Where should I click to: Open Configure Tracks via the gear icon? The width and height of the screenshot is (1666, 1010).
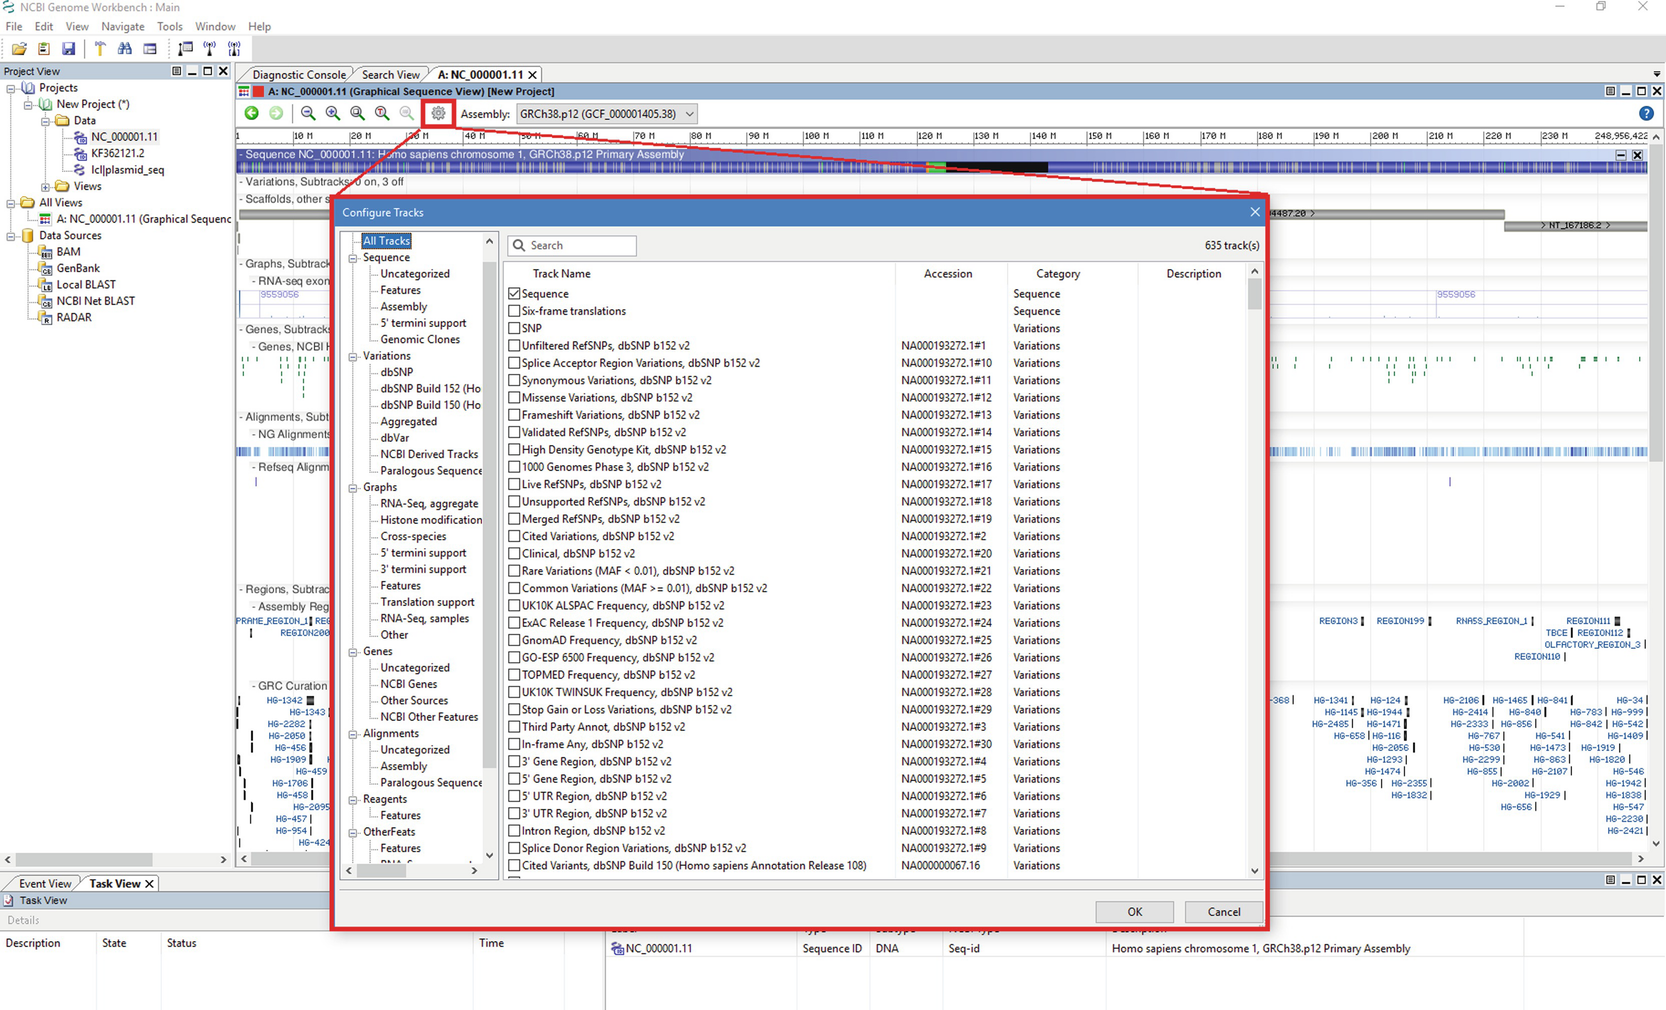(x=438, y=113)
